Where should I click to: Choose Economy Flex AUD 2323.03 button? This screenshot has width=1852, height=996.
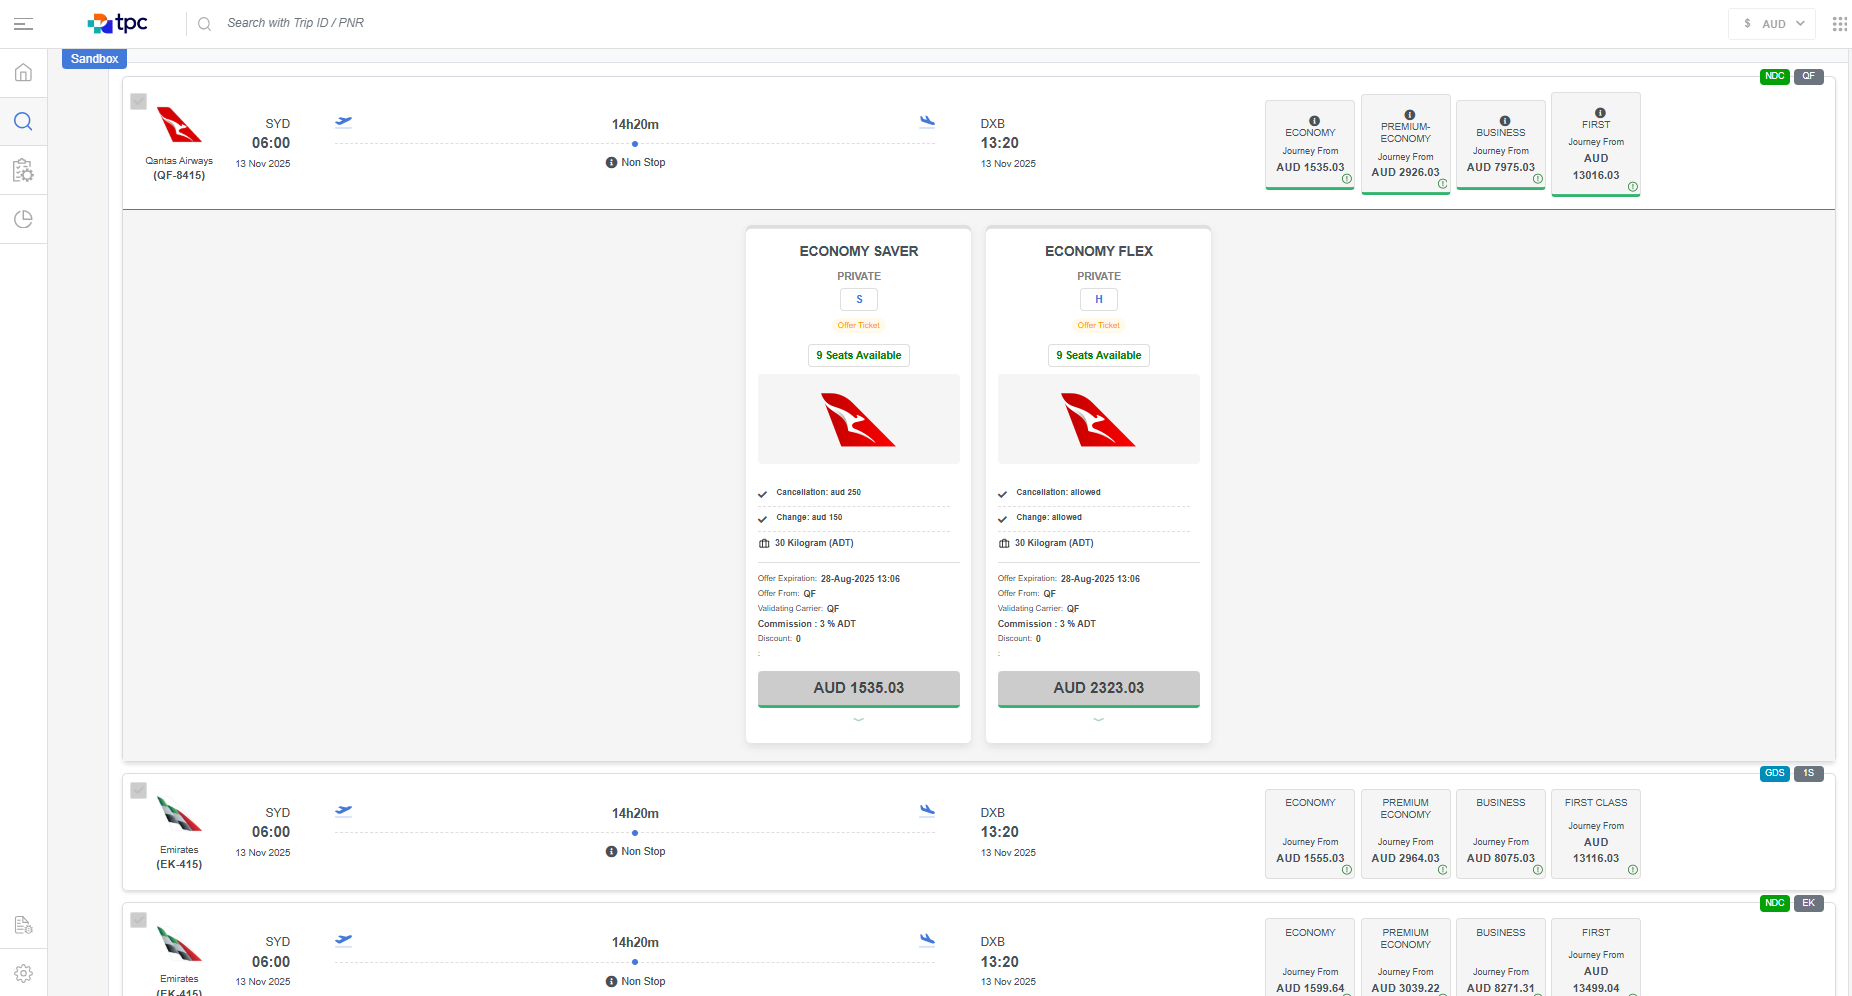pos(1098,688)
